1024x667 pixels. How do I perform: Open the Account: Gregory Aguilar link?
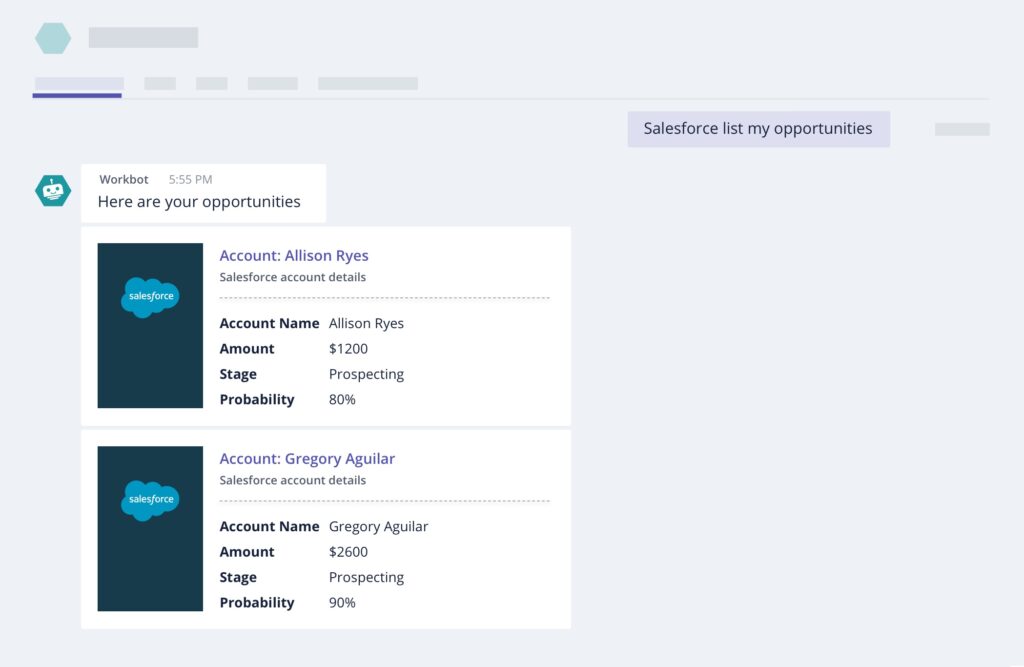[307, 458]
